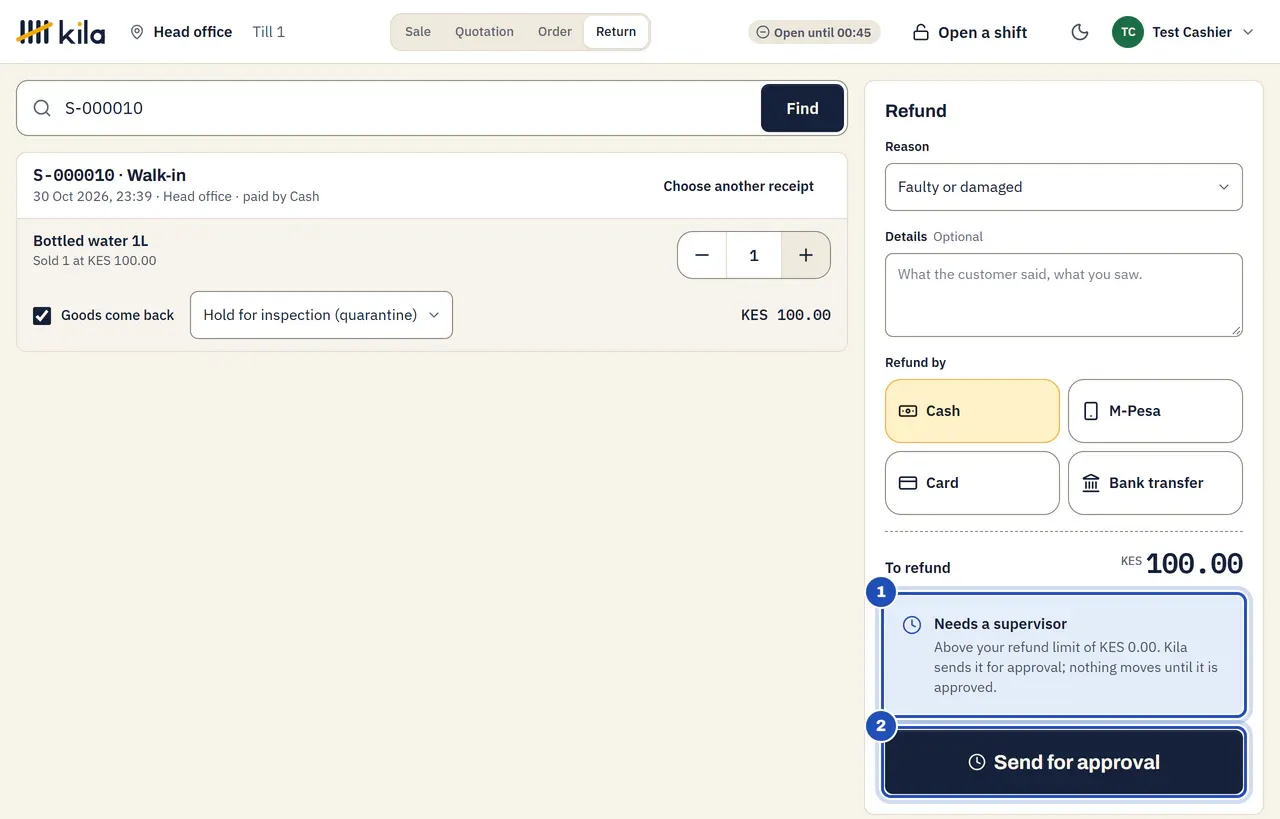The width and height of the screenshot is (1280, 819).
Task: Expand Hold for inspection dropdown
Action: coord(321,315)
